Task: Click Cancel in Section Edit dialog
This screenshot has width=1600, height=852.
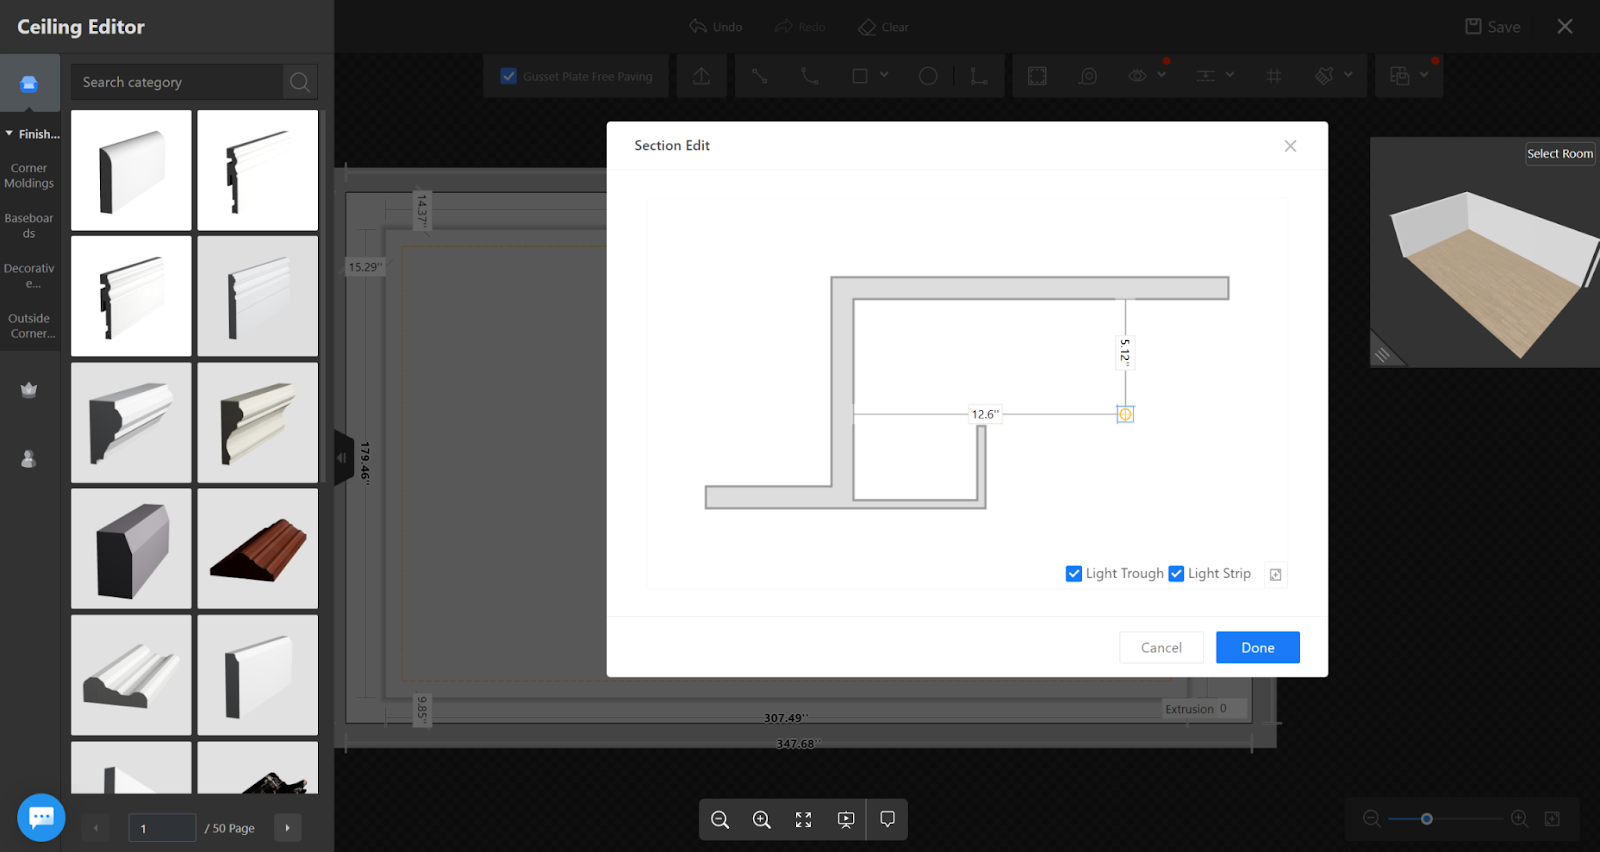Action: click(x=1161, y=648)
